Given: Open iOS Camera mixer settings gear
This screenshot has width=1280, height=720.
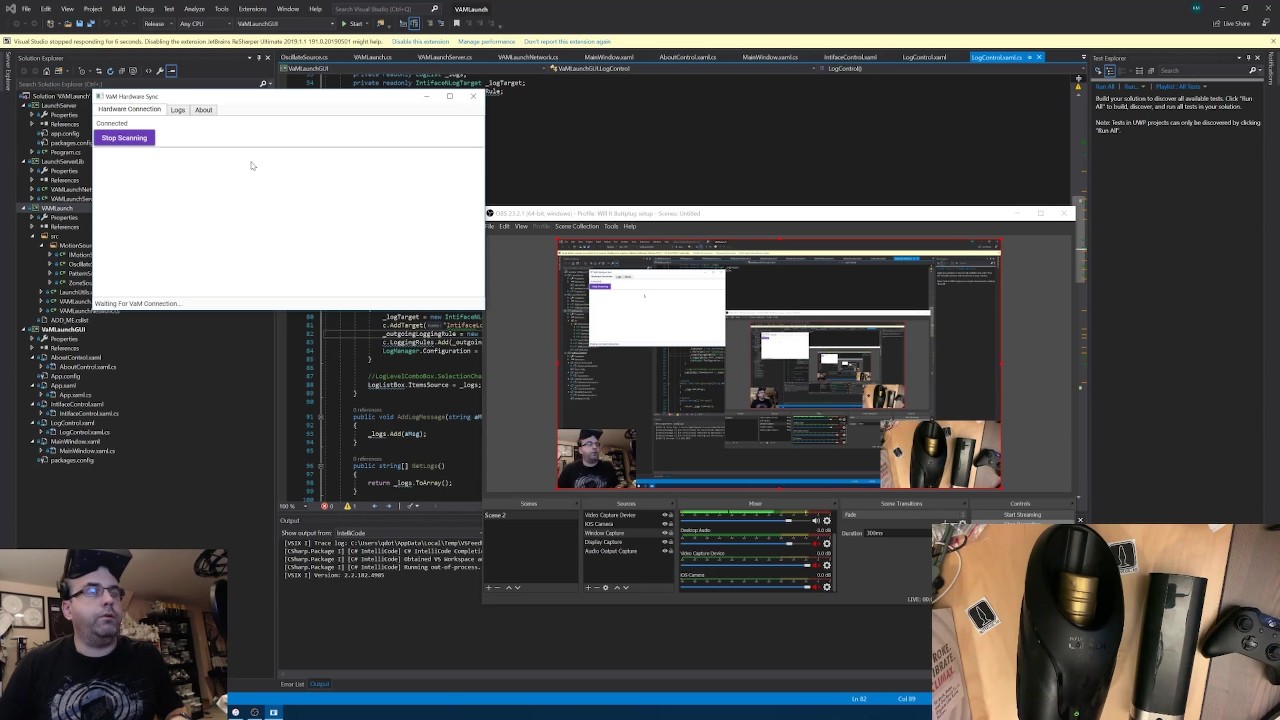Looking at the screenshot, I should pyautogui.click(x=827, y=587).
